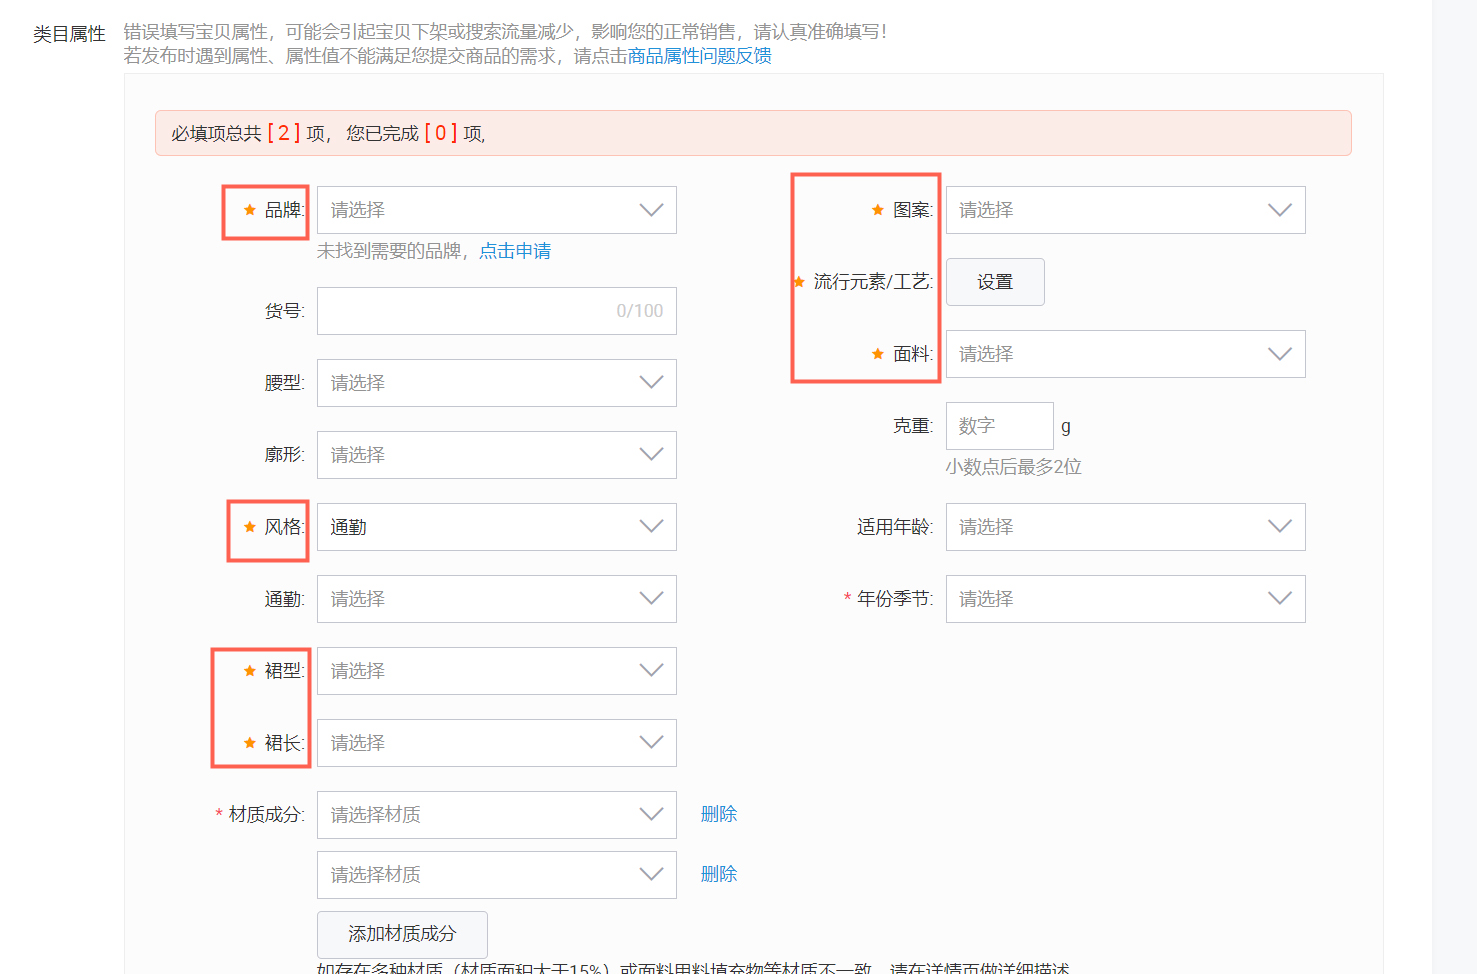Click the 点击申请 brand application link
The width and height of the screenshot is (1477, 974).
coord(514,251)
